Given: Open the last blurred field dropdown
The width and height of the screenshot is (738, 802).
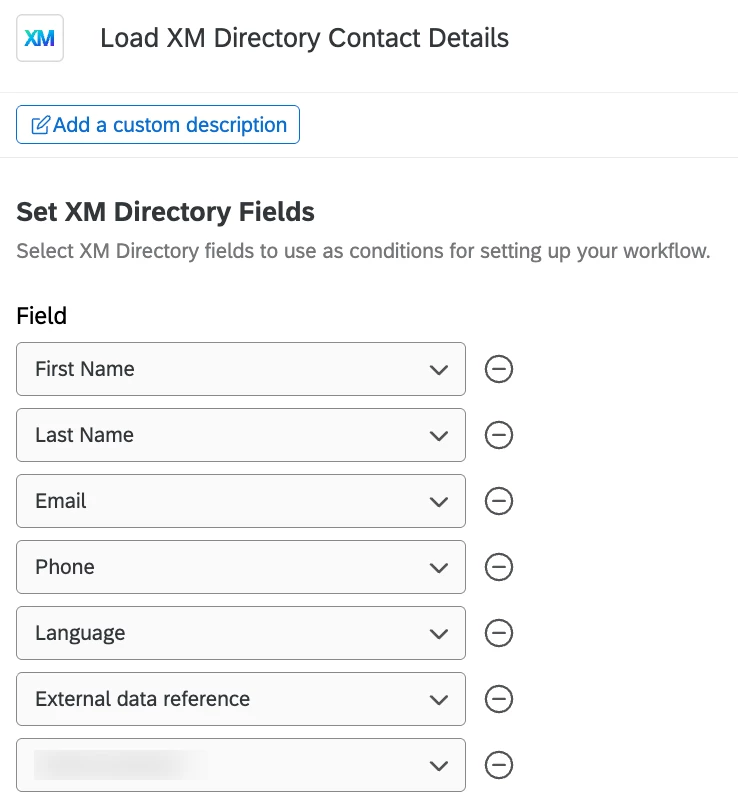Looking at the screenshot, I should click(241, 765).
